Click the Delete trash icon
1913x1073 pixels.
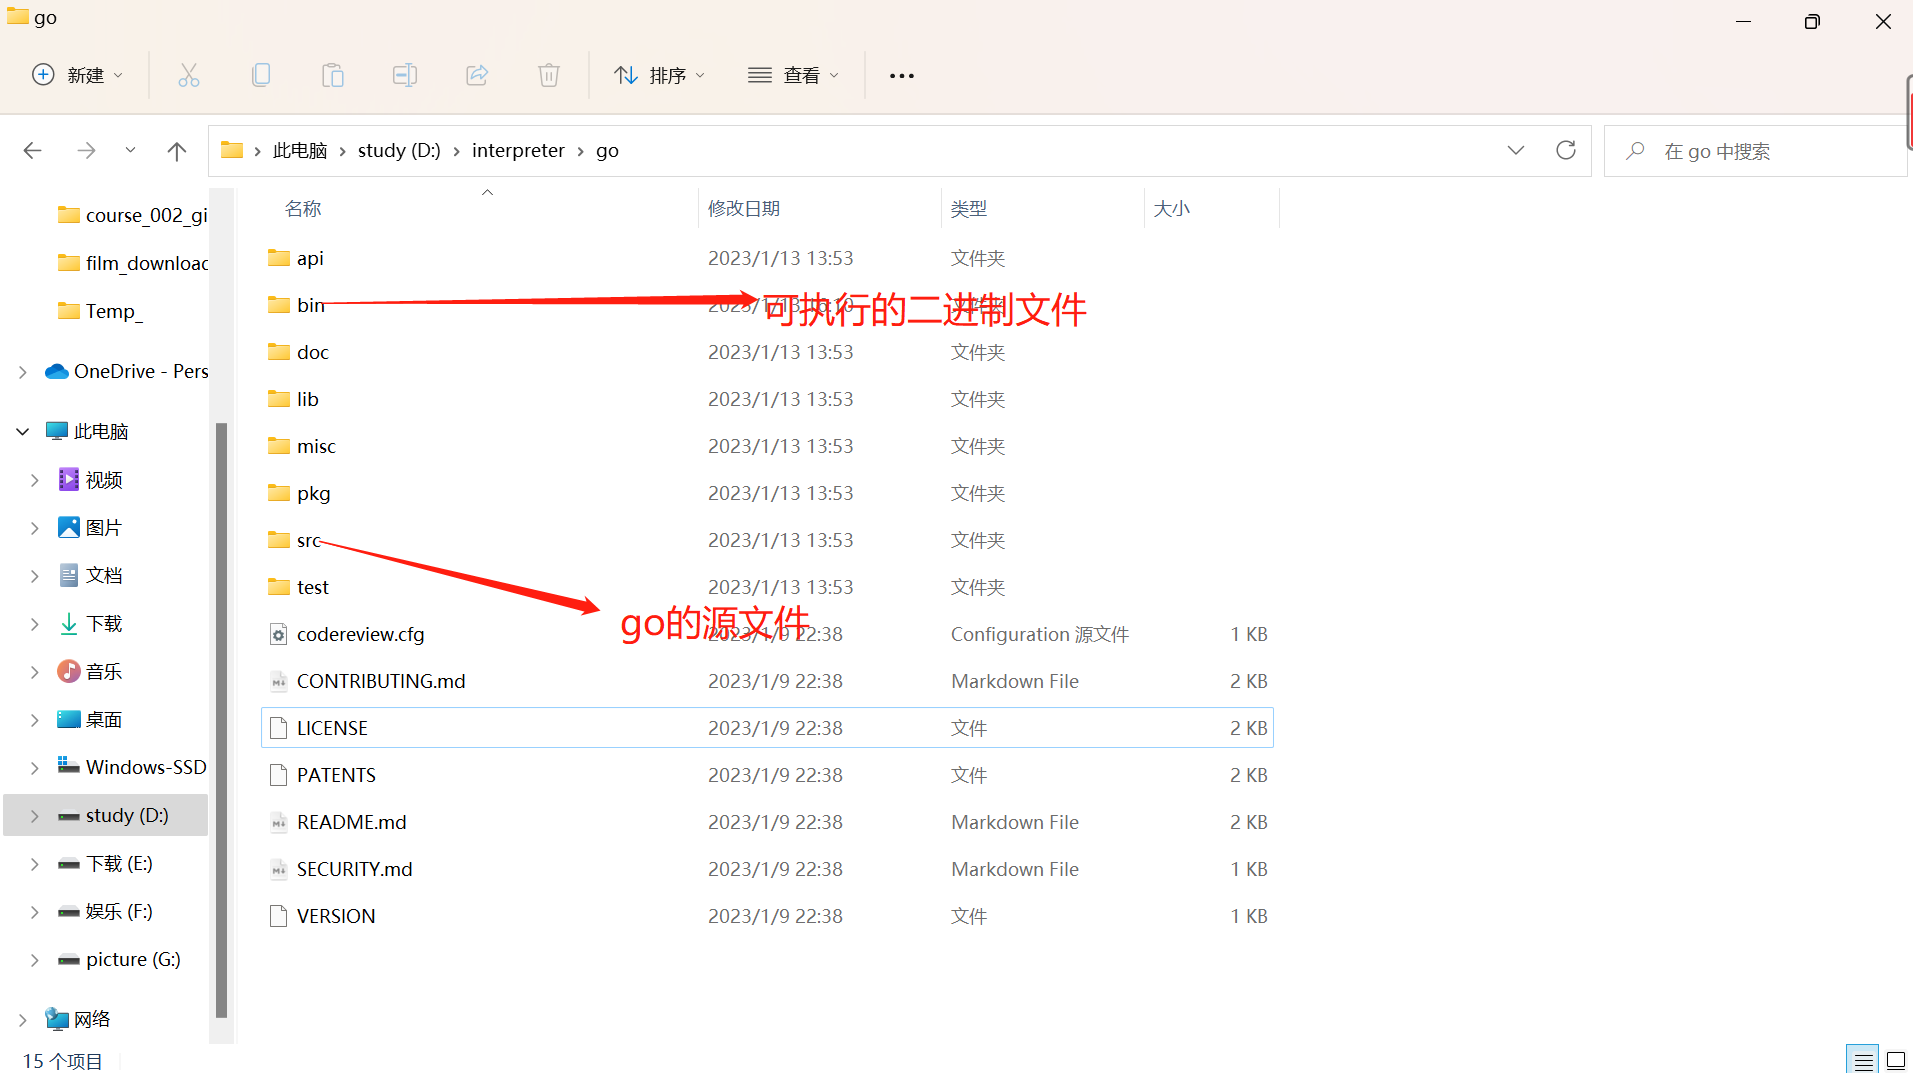(x=549, y=75)
